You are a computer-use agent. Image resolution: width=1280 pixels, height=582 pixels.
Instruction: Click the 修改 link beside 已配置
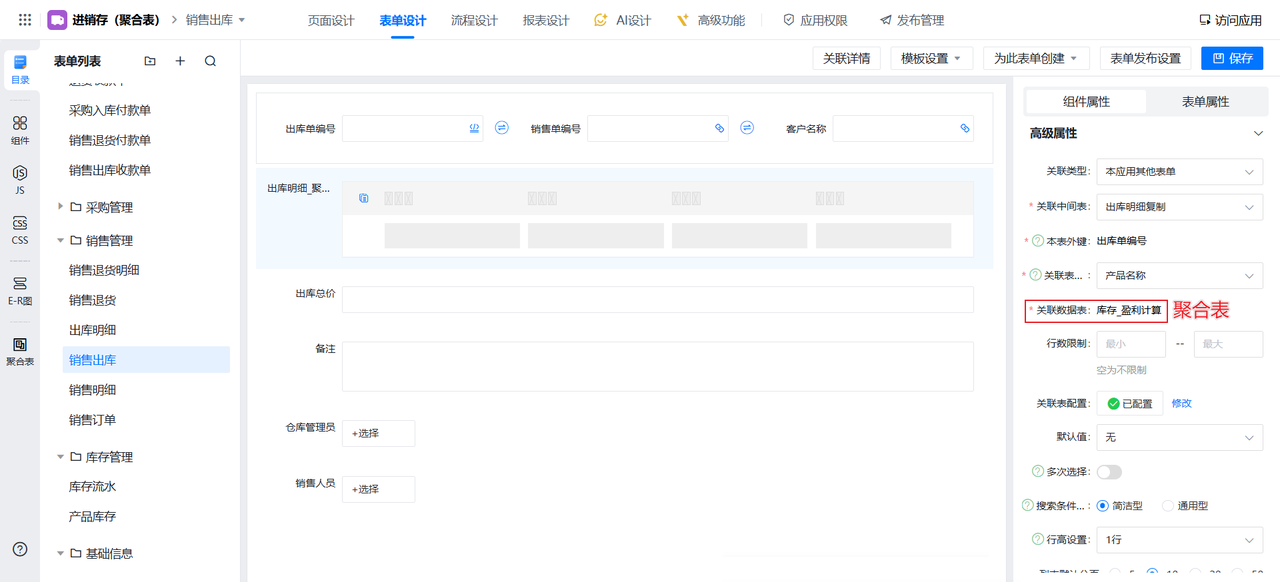pos(1181,403)
